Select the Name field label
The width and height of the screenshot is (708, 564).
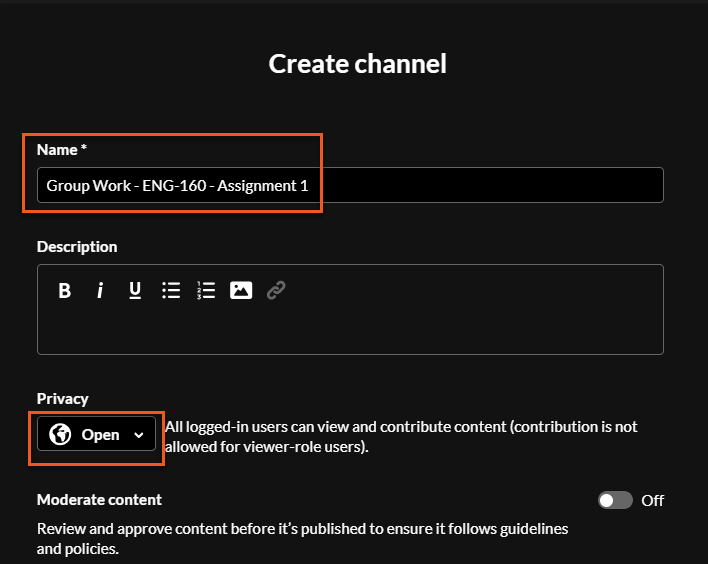61,149
